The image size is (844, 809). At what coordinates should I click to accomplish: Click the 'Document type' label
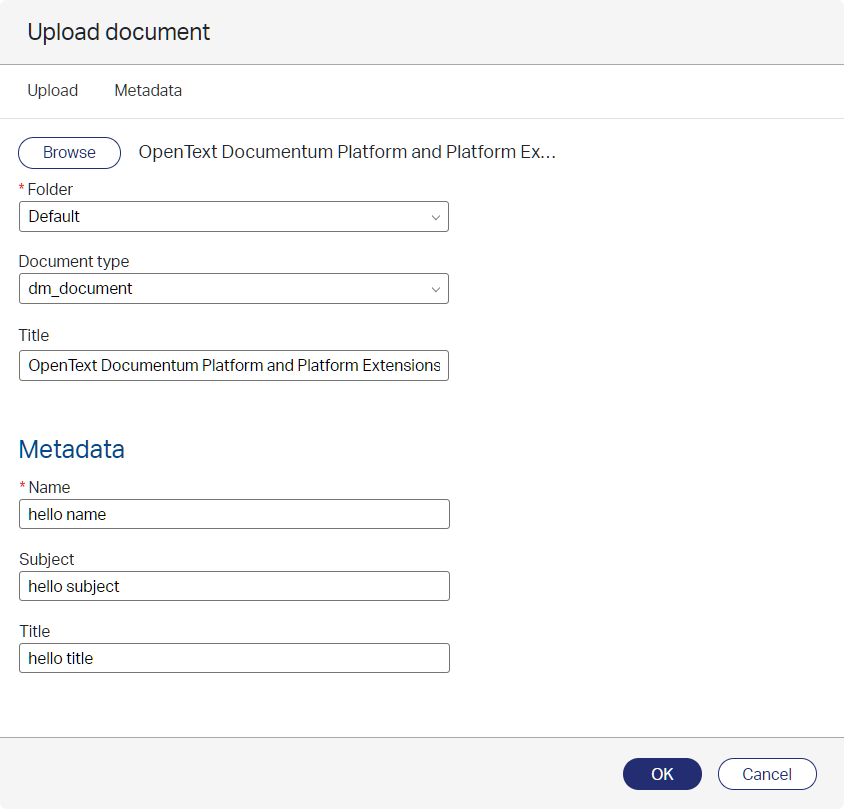click(74, 261)
